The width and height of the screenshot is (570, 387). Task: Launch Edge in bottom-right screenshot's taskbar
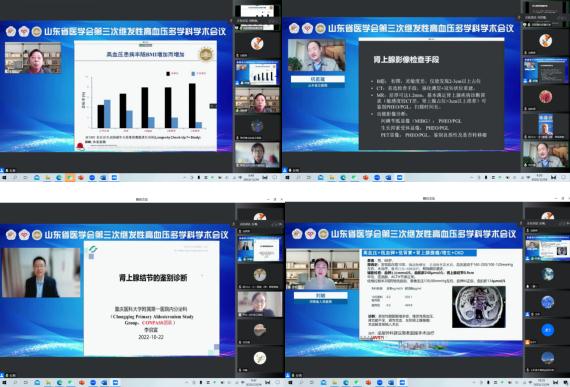[346, 382]
